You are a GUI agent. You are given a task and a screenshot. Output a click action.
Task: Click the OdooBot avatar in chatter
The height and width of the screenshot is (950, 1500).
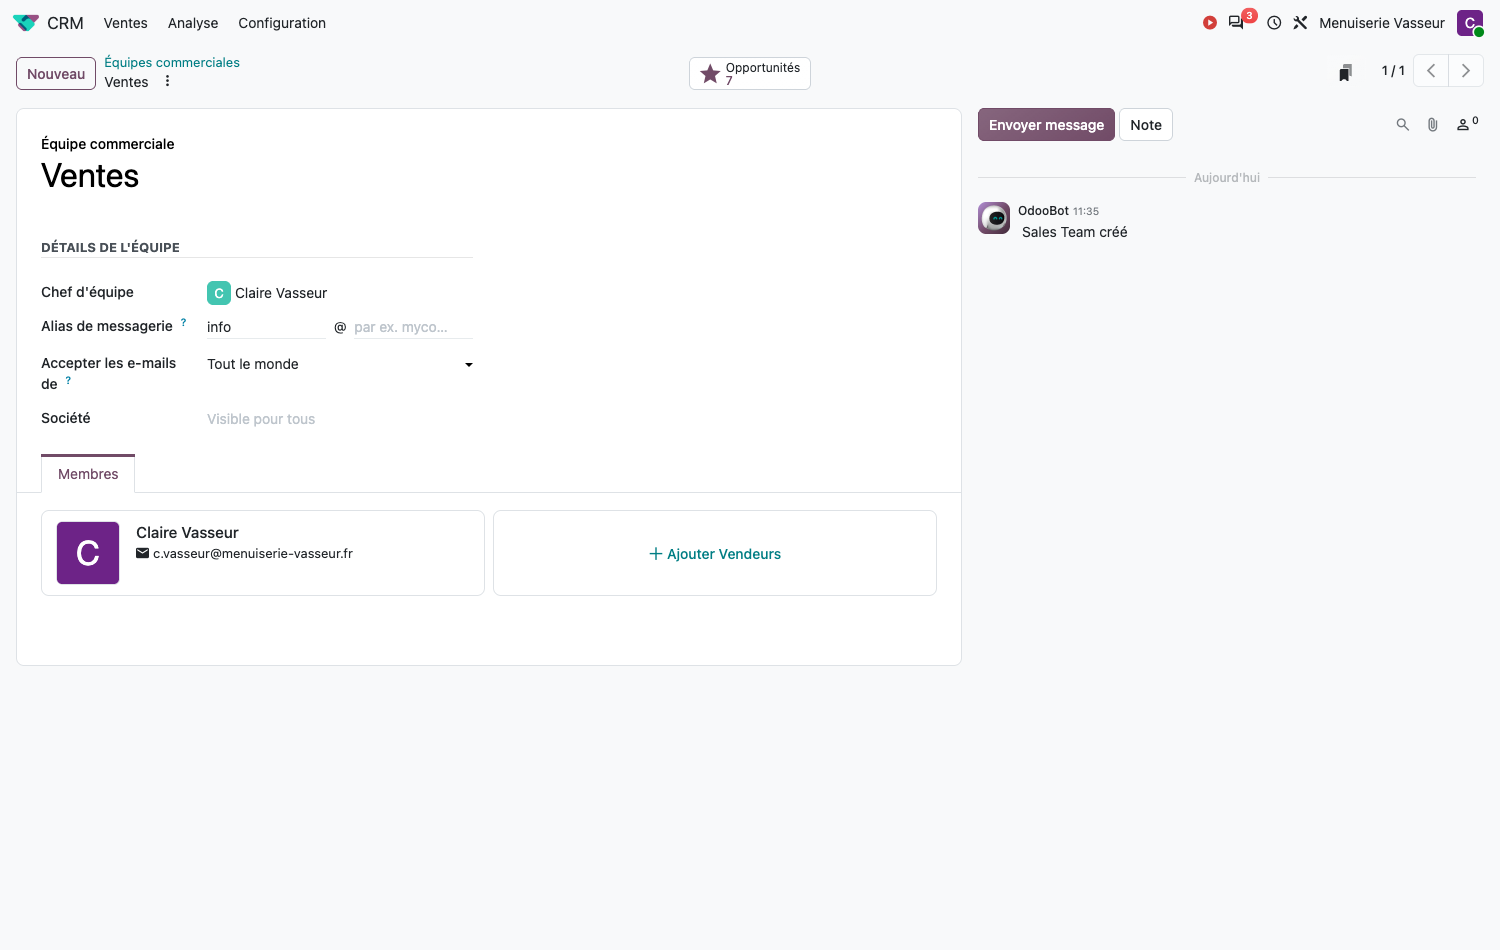pyautogui.click(x=994, y=218)
